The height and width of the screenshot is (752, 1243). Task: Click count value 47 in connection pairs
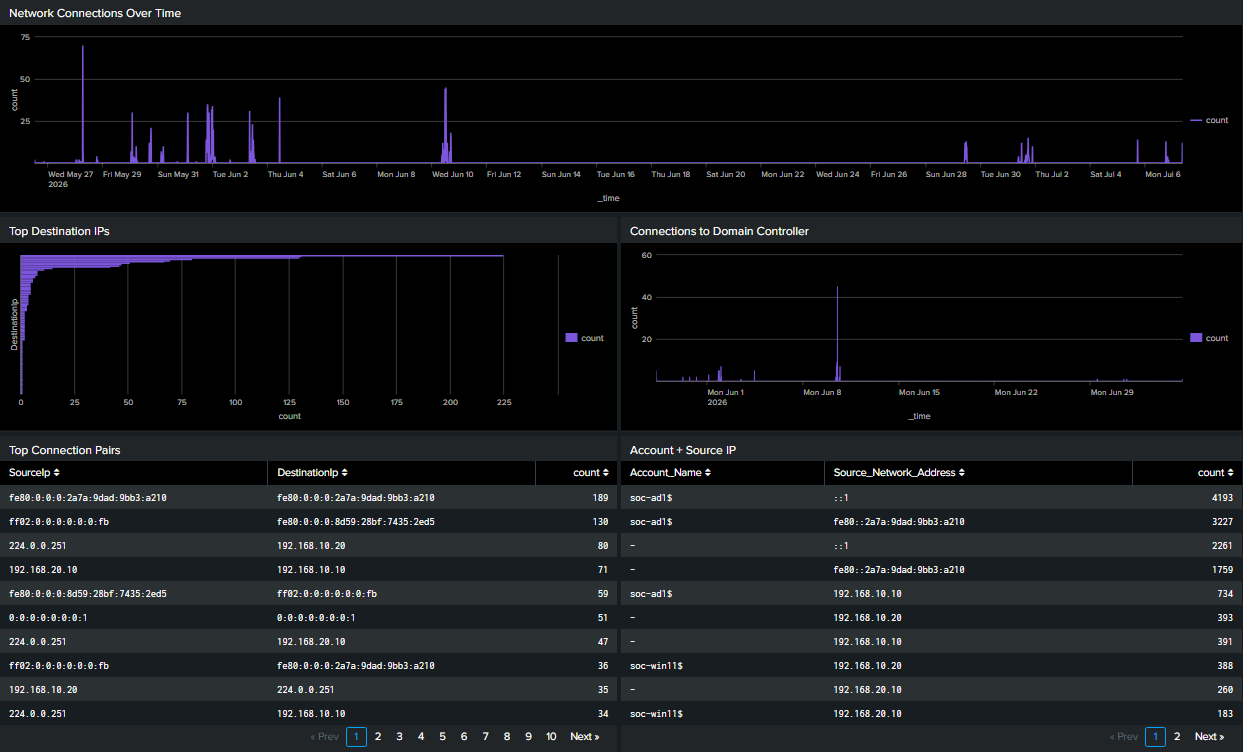pos(602,641)
